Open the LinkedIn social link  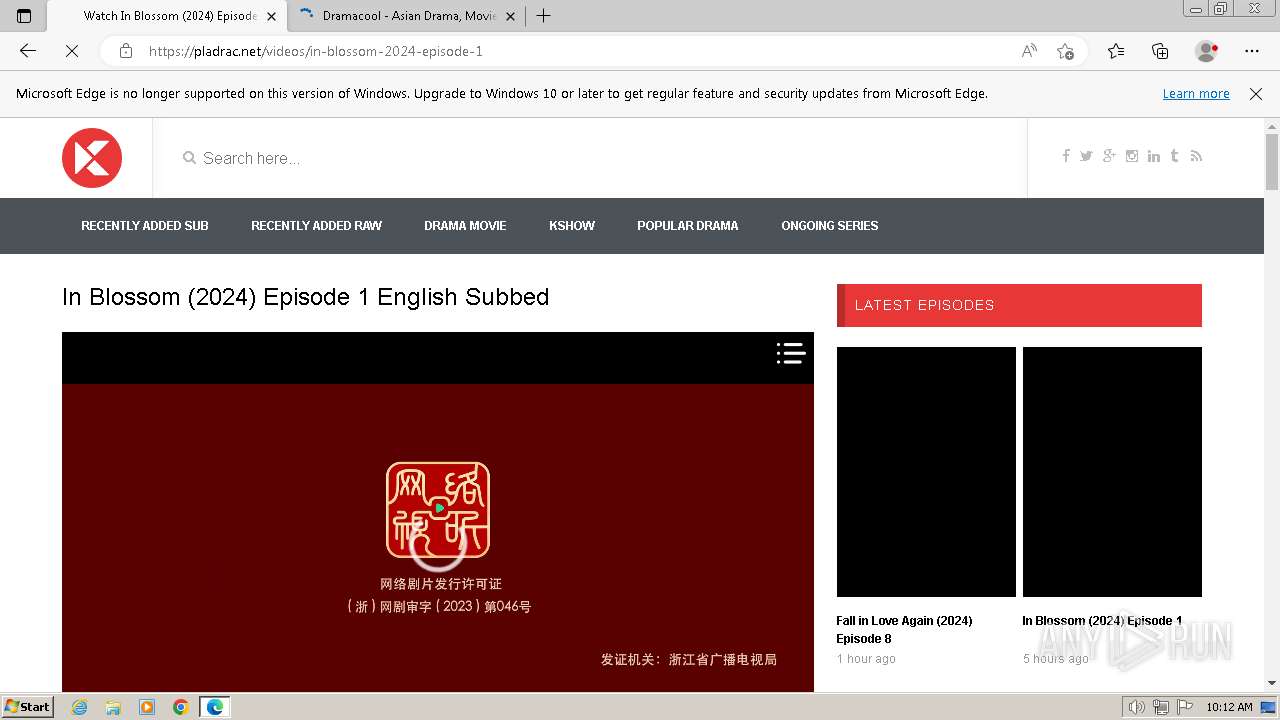pyautogui.click(x=1154, y=156)
